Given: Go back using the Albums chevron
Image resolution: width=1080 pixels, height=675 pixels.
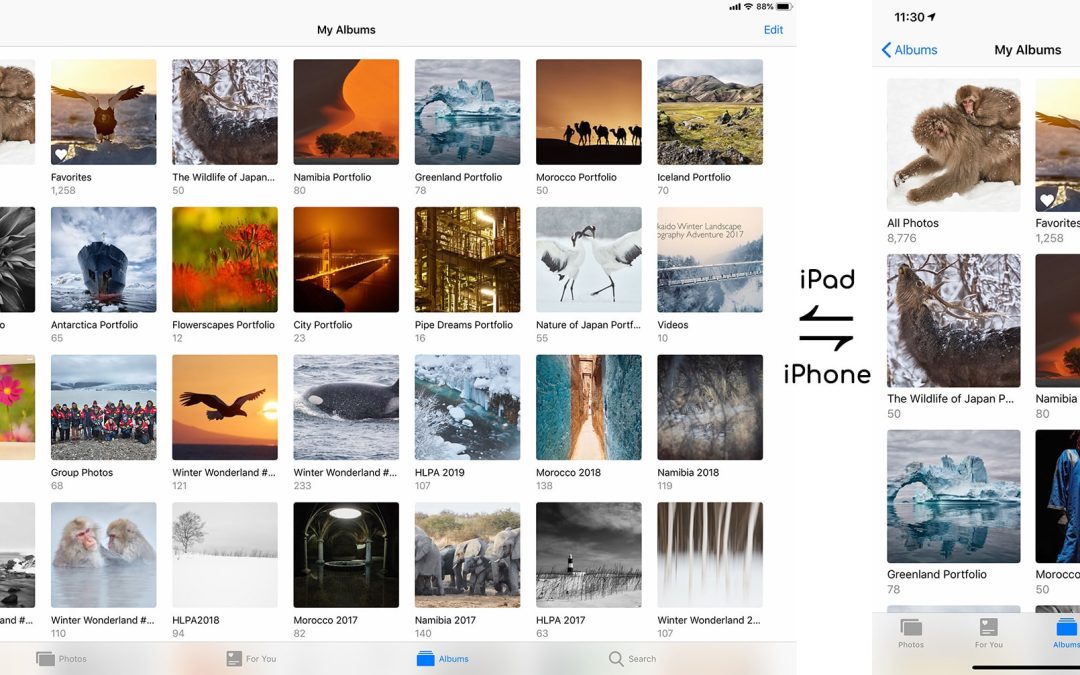Looking at the screenshot, I should (x=887, y=50).
